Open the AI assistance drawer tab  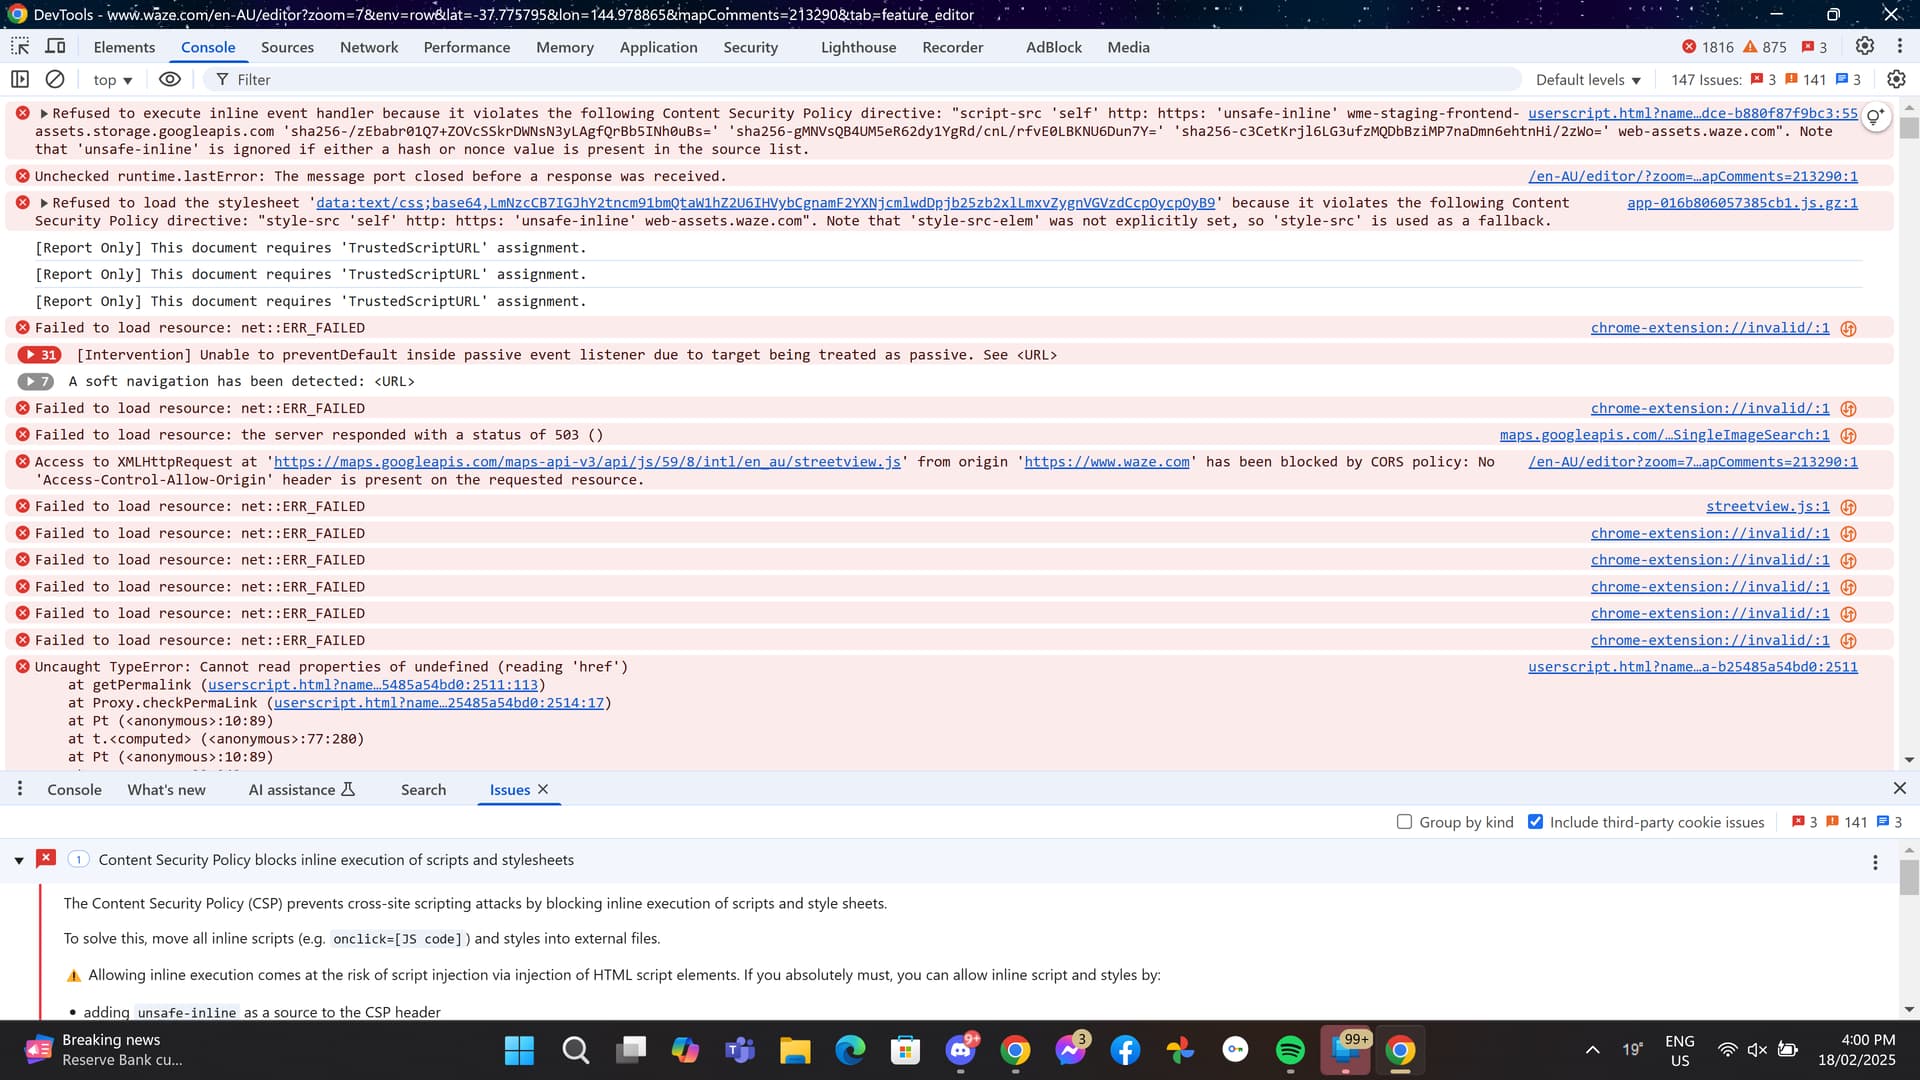300,790
